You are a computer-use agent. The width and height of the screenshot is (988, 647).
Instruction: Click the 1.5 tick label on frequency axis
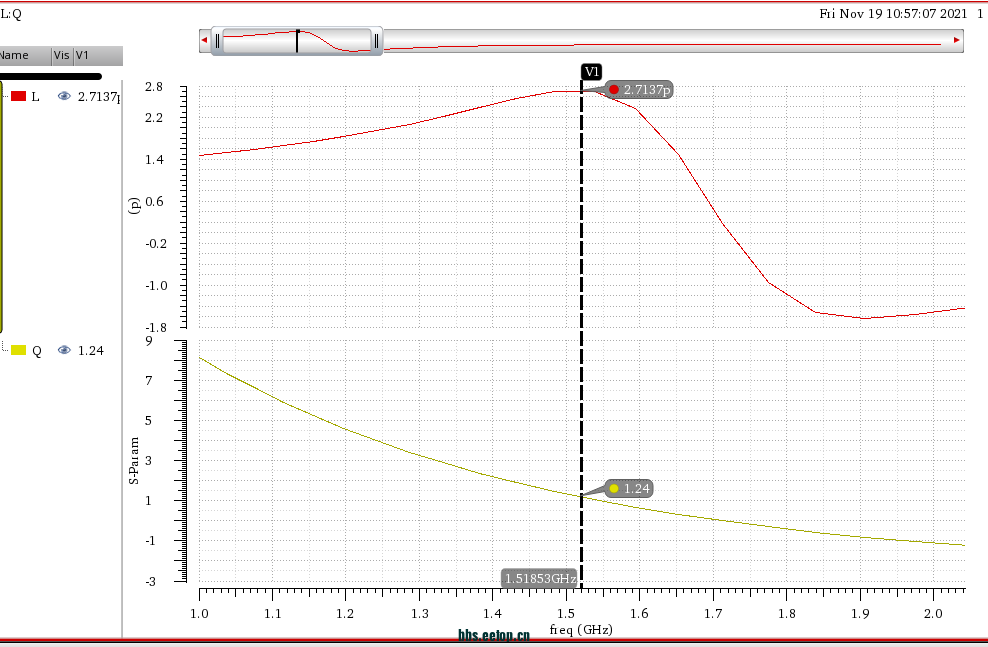coord(566,614)
